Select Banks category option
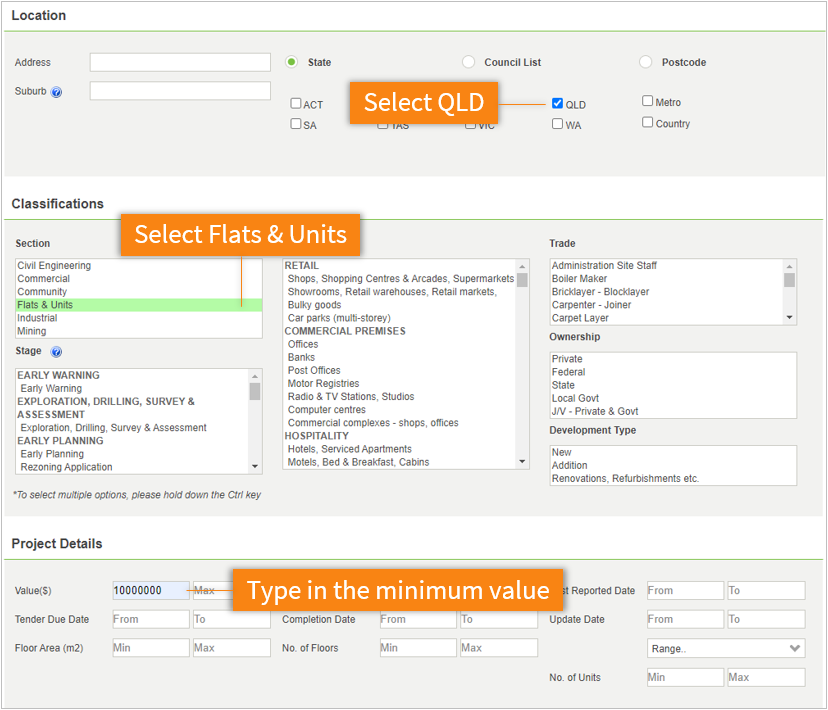The image size is (828, 710). coord(400,357)
